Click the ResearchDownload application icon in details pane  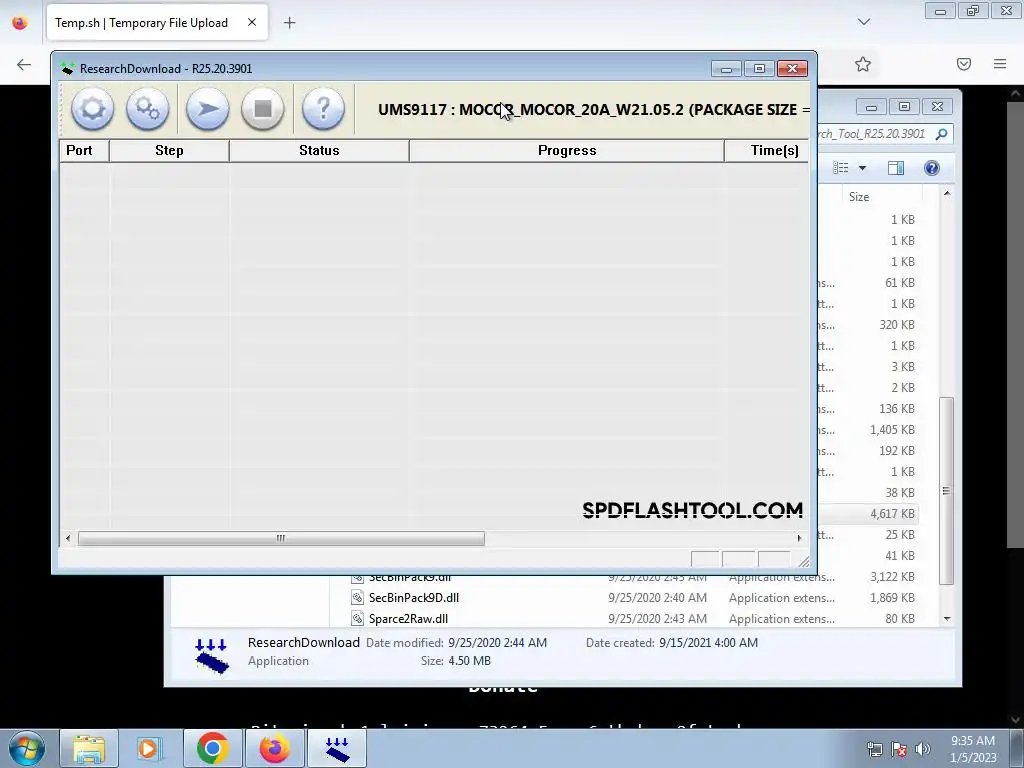212,655
